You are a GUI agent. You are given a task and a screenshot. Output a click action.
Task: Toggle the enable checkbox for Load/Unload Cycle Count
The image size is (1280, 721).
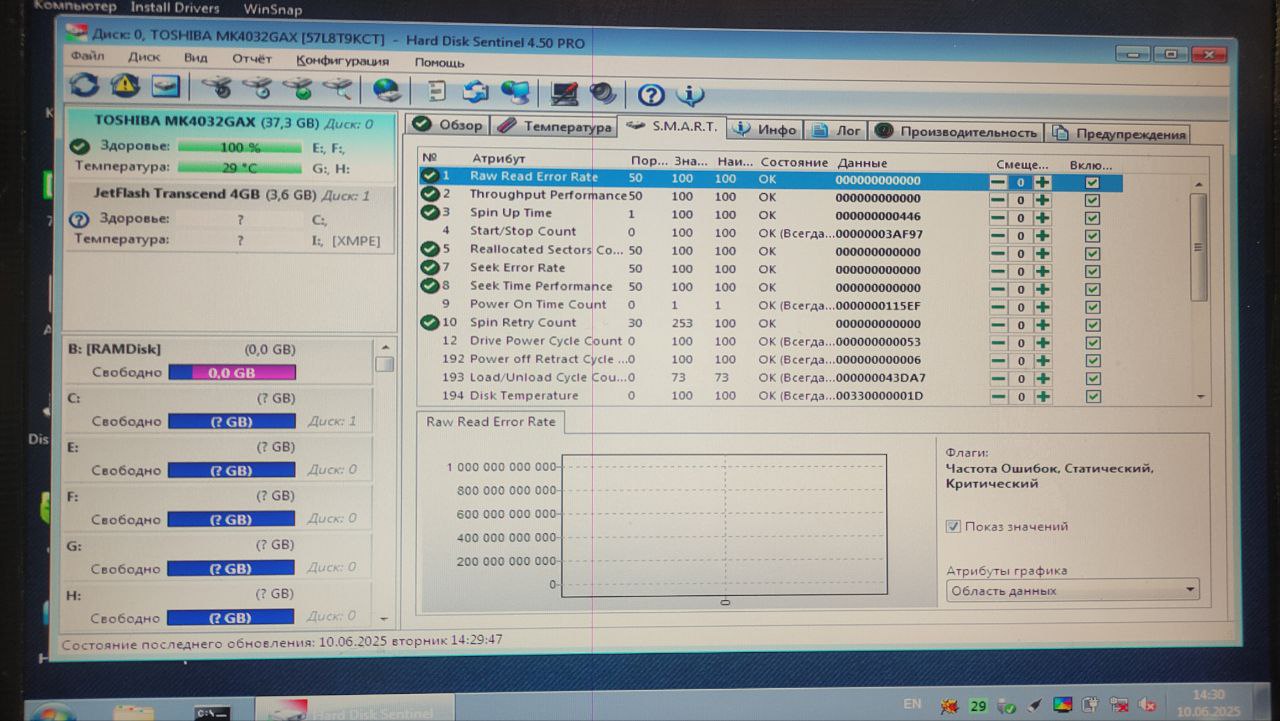tap(1092, 379)
